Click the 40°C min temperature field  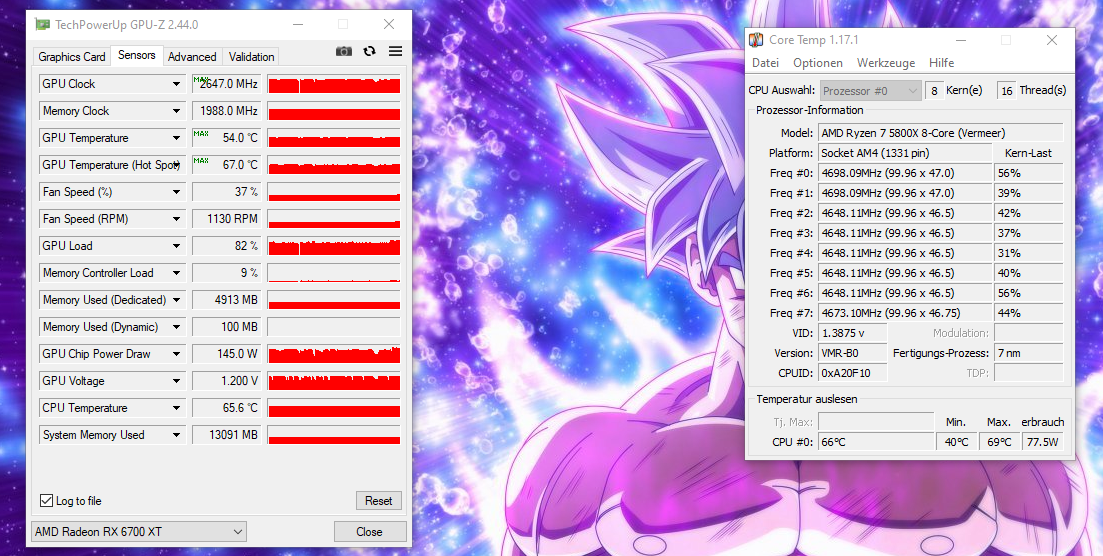[956, 442]
